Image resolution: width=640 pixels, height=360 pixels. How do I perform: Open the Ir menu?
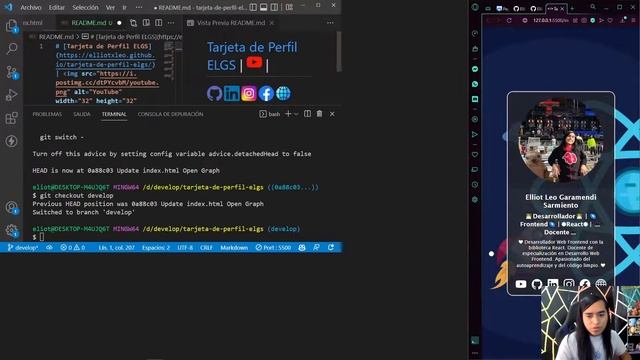tap(124, 7)
